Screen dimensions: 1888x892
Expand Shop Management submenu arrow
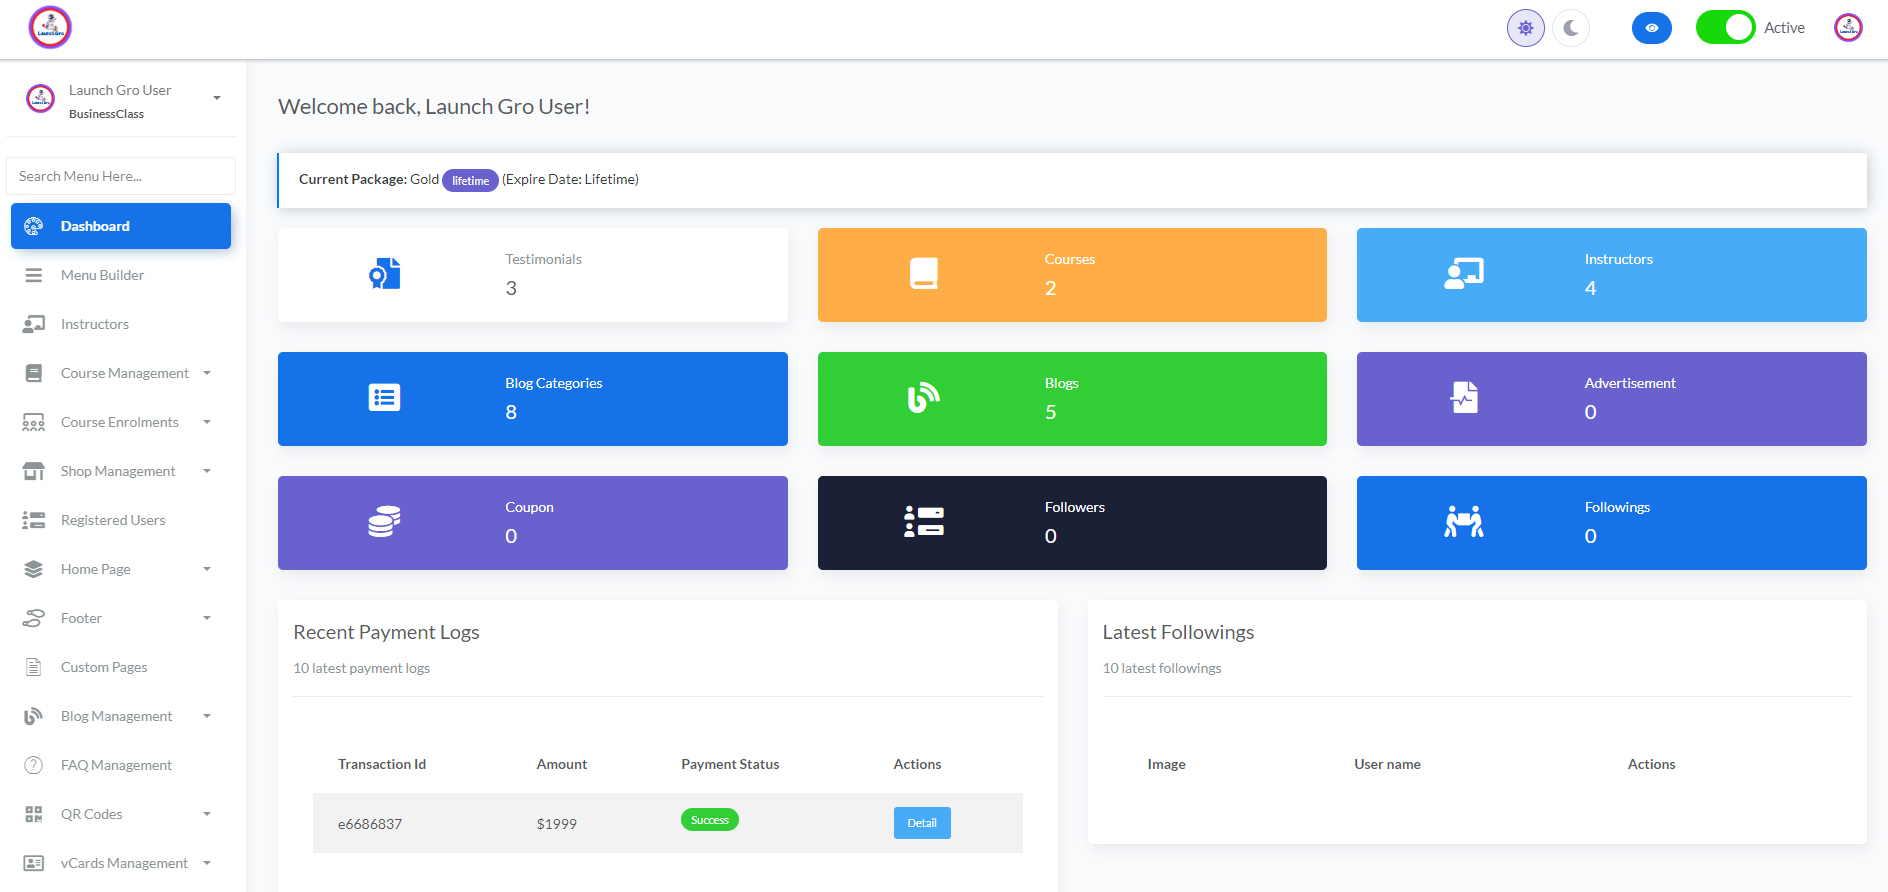point(207,471)
